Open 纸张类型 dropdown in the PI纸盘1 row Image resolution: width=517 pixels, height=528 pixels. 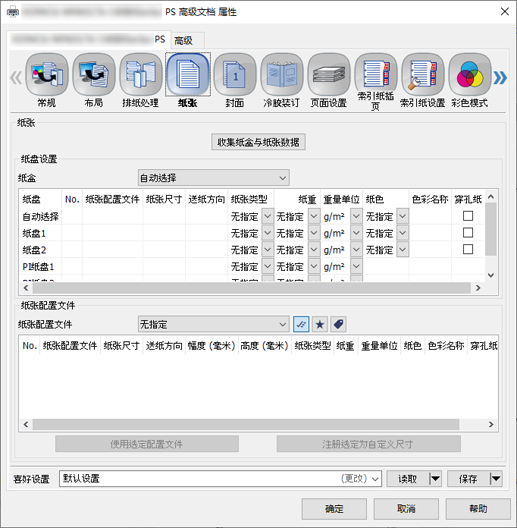[x=268, y=267]
